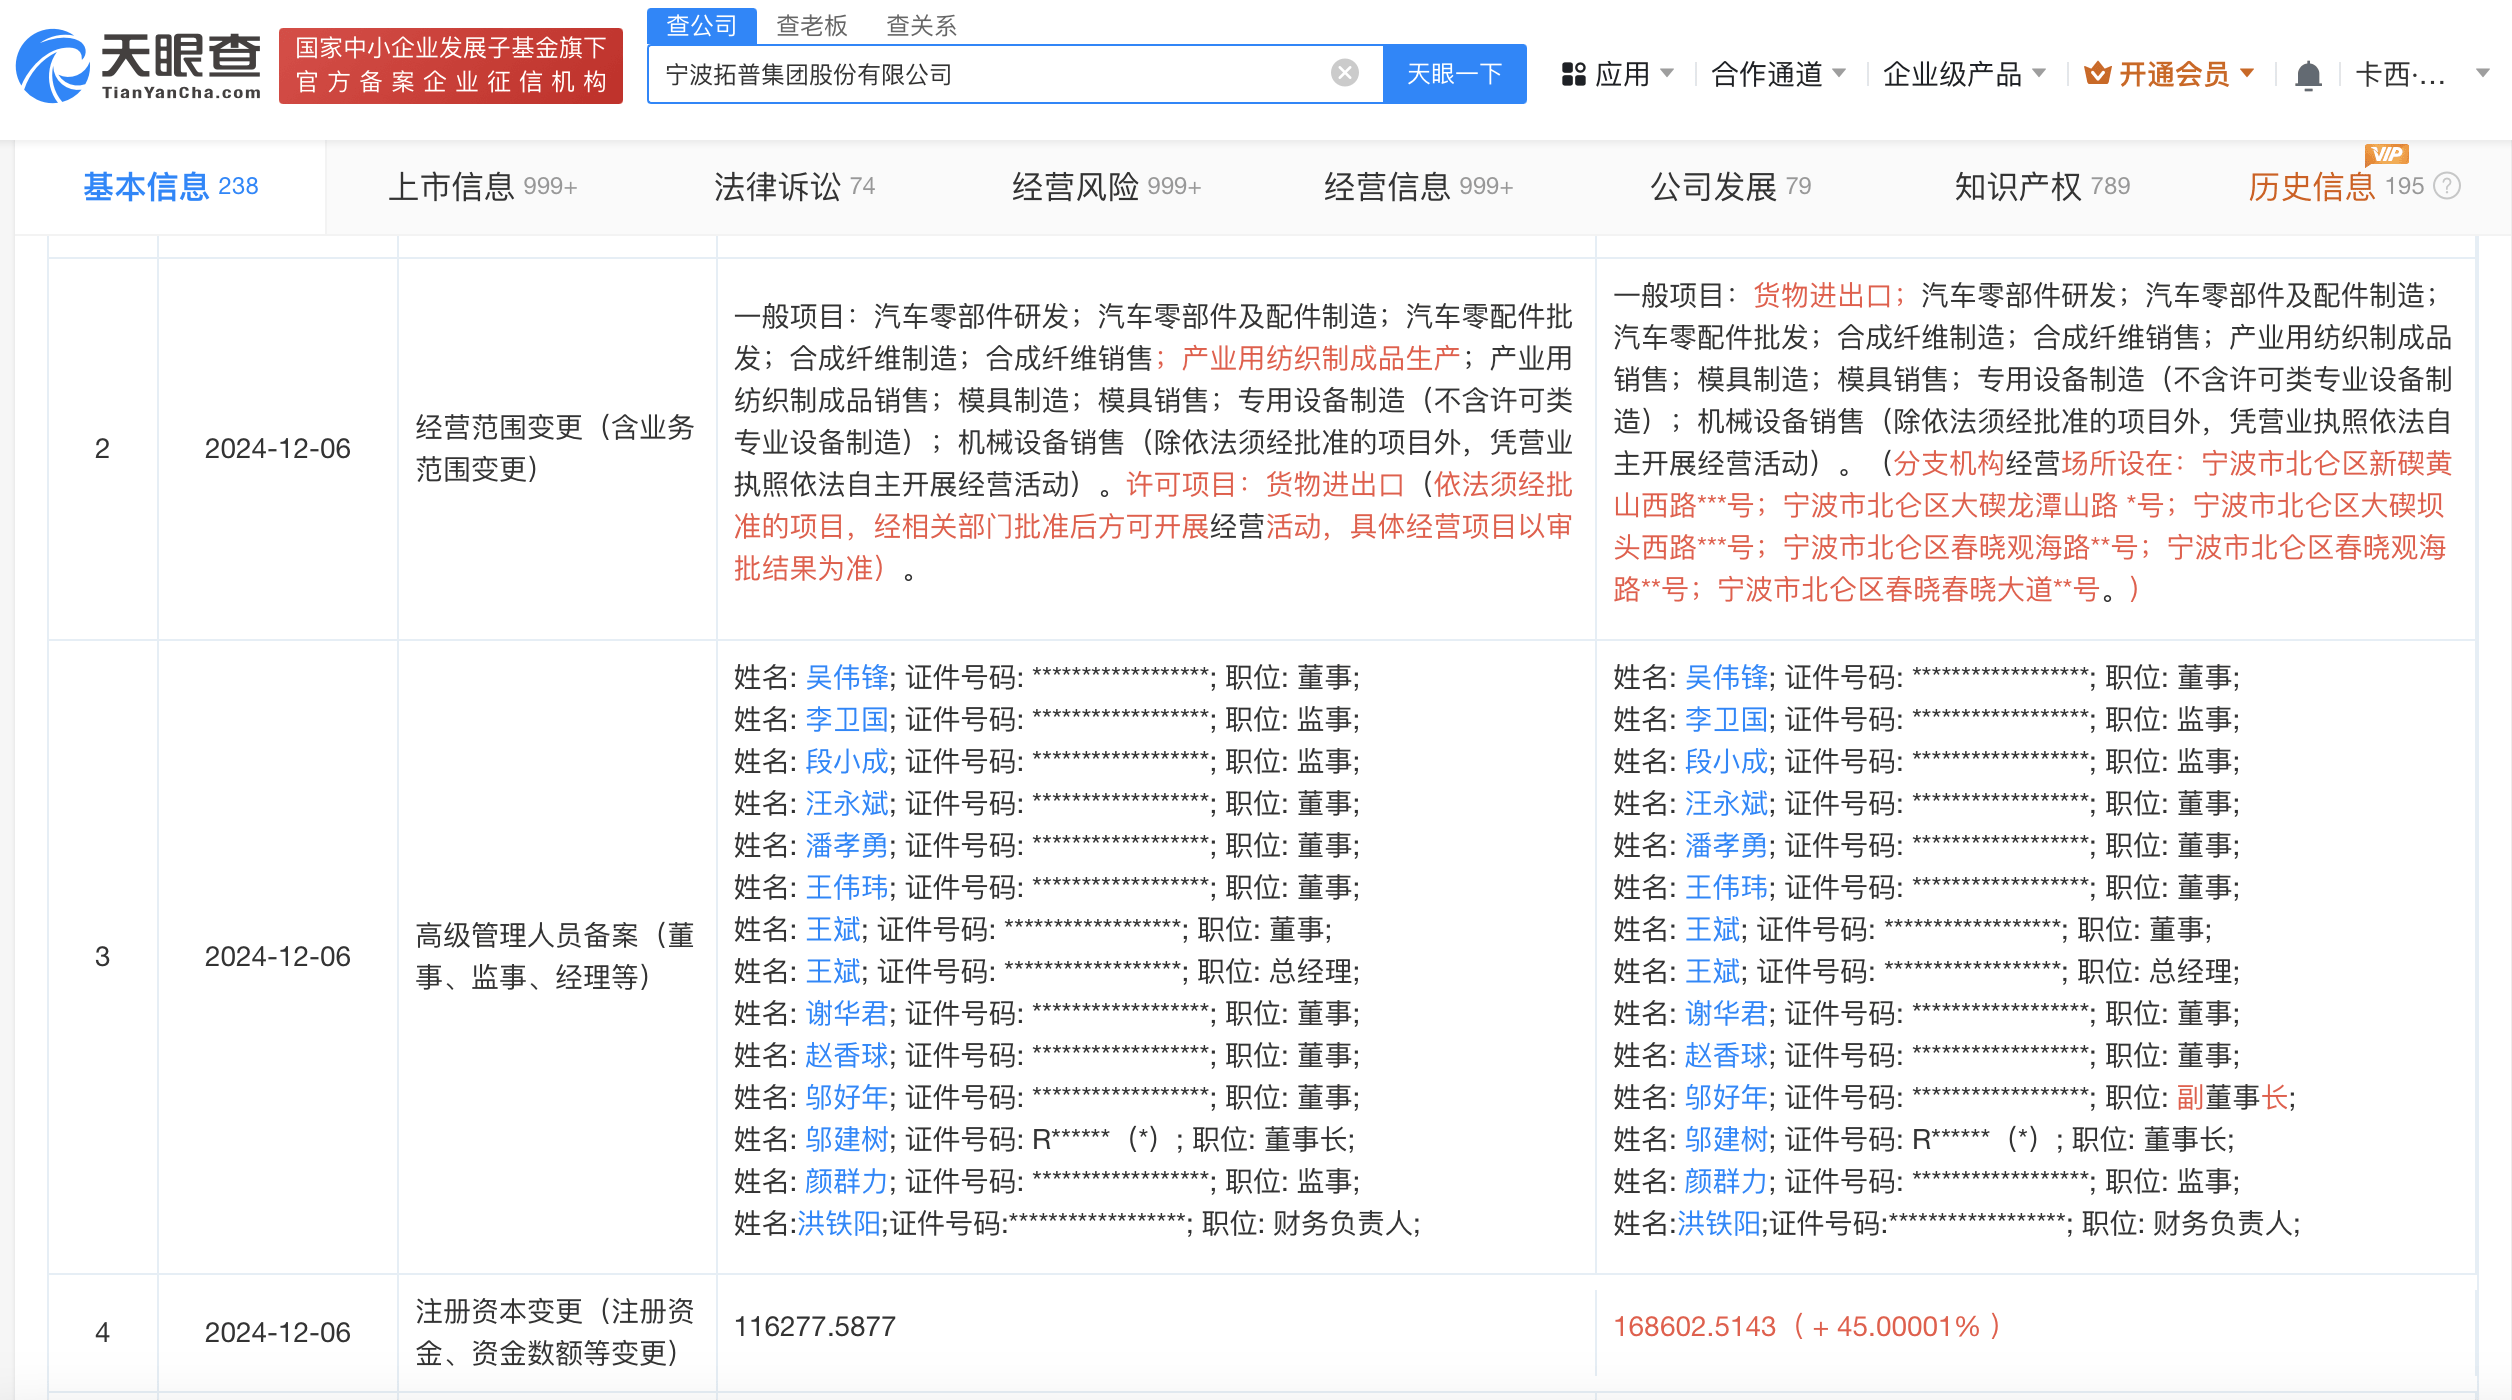The height and width of the screenshot is (1400, 2512).
Task: Open 段小成 link in the before-change column
Action: 847,761
